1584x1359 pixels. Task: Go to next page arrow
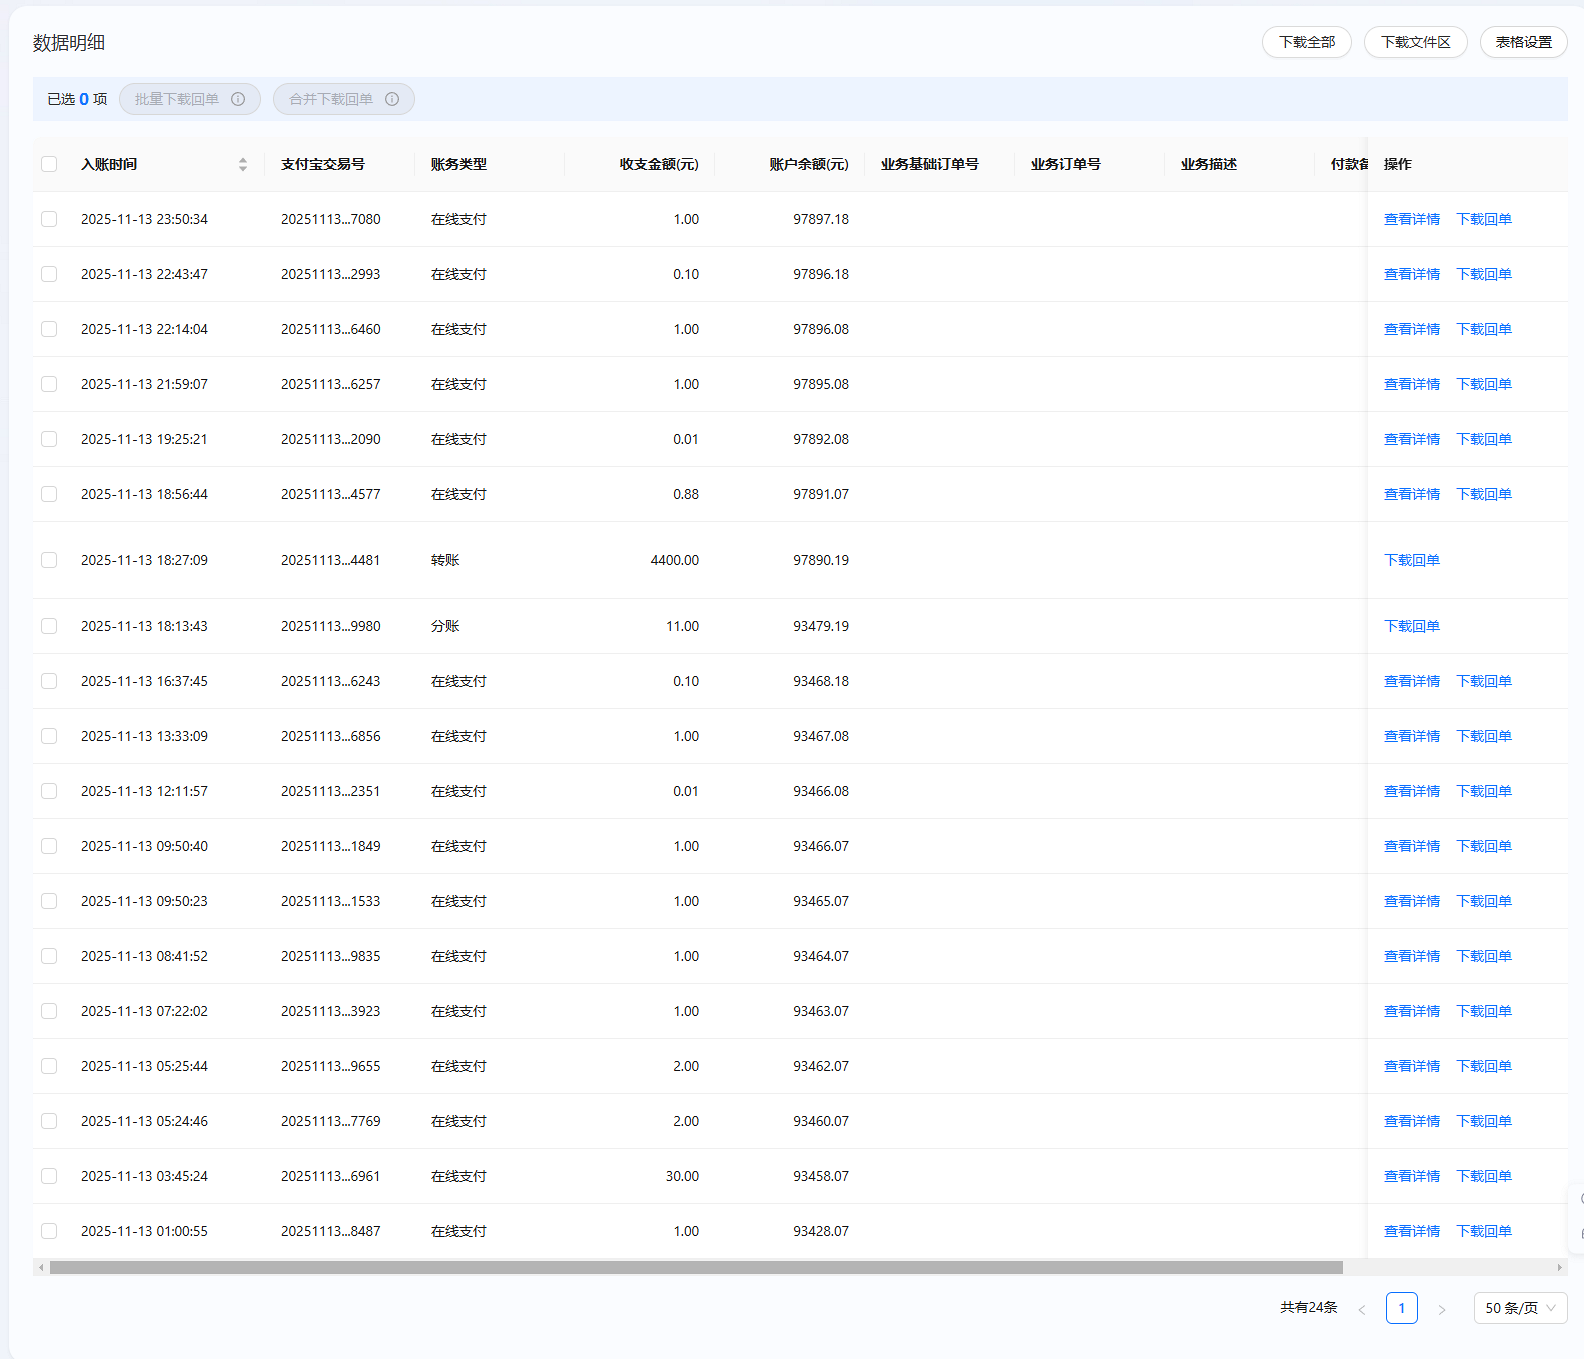(1441, 1309)
